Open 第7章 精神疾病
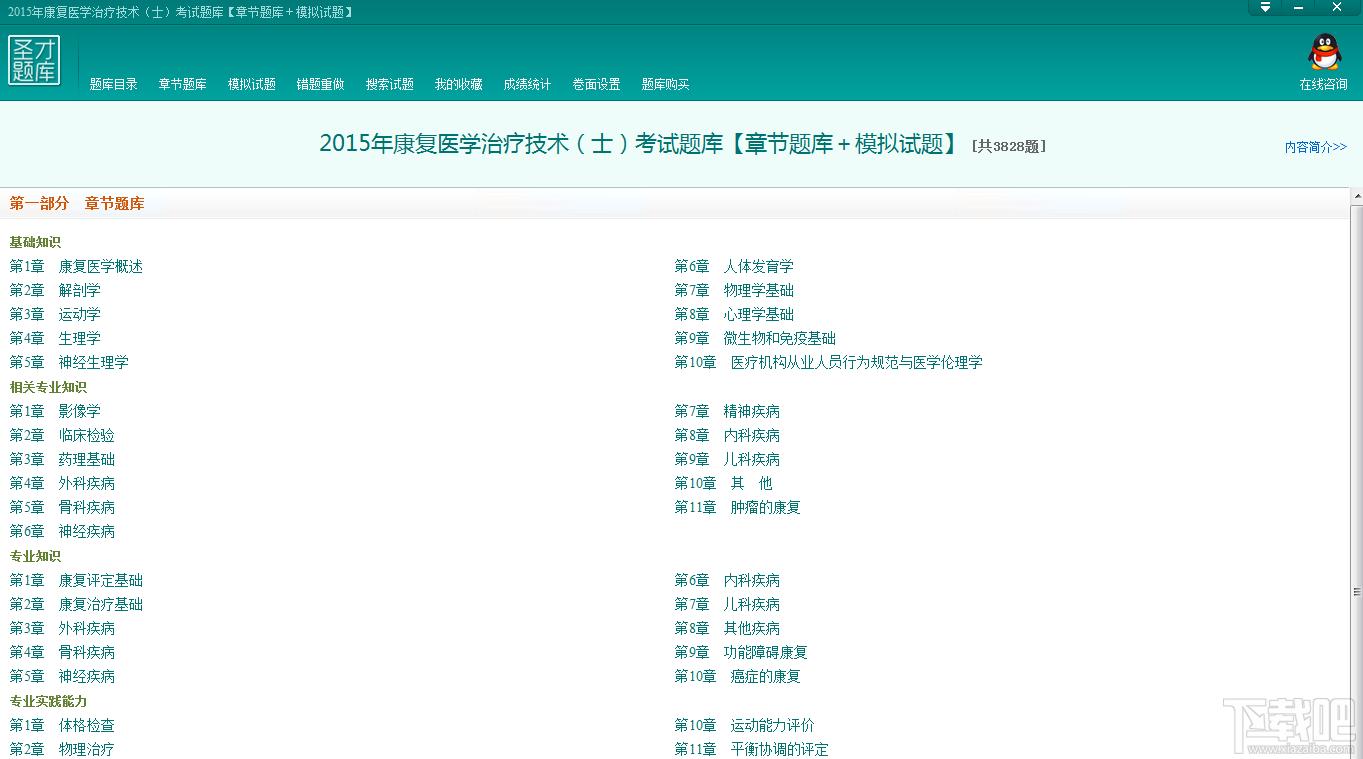1363x759 pixels. [x=727, y=411]
